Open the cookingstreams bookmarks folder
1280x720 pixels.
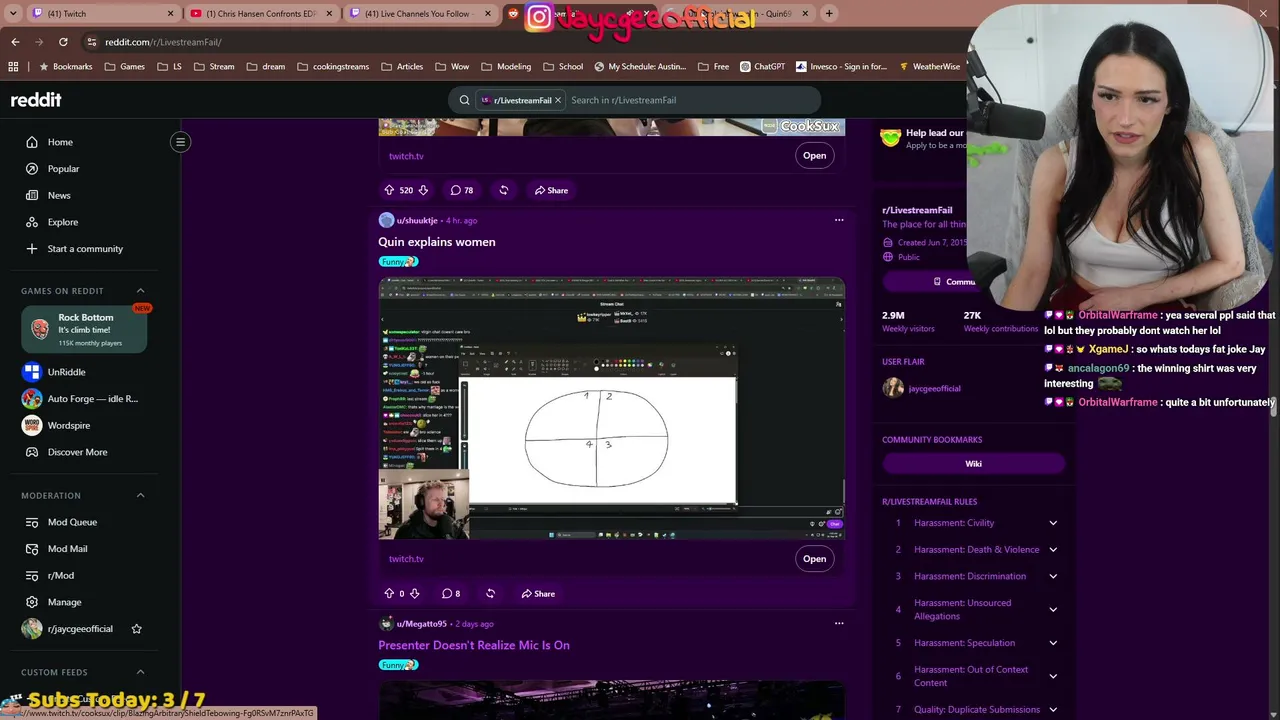tap(333, 67)
